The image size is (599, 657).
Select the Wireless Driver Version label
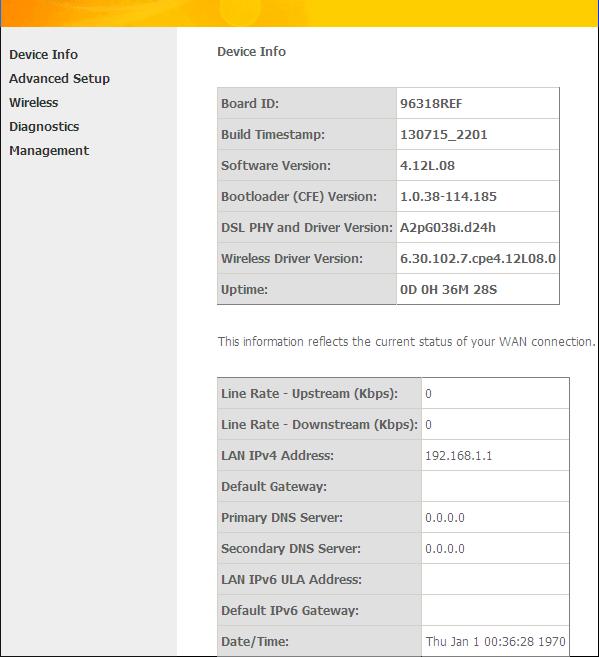[292, 259]
